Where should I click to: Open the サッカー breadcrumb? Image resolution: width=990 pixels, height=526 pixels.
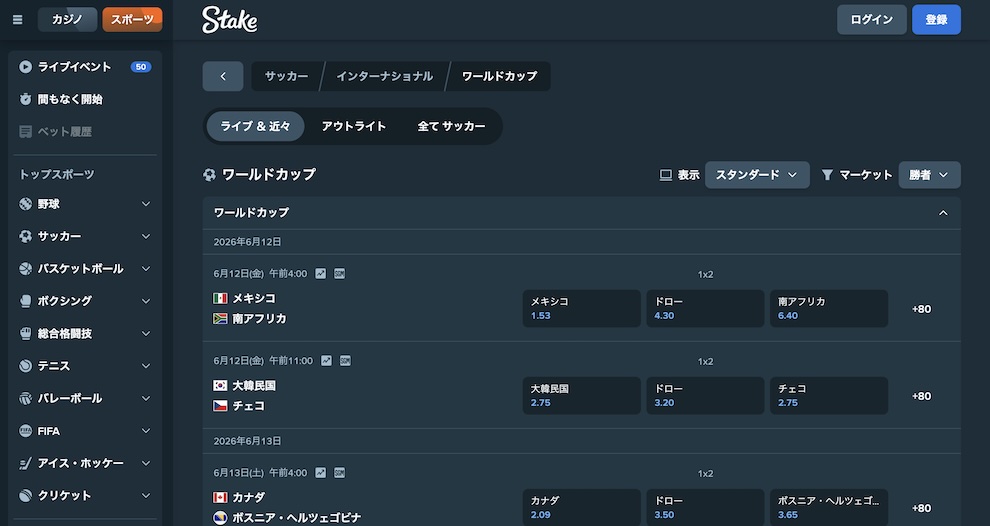click(287, 76)
